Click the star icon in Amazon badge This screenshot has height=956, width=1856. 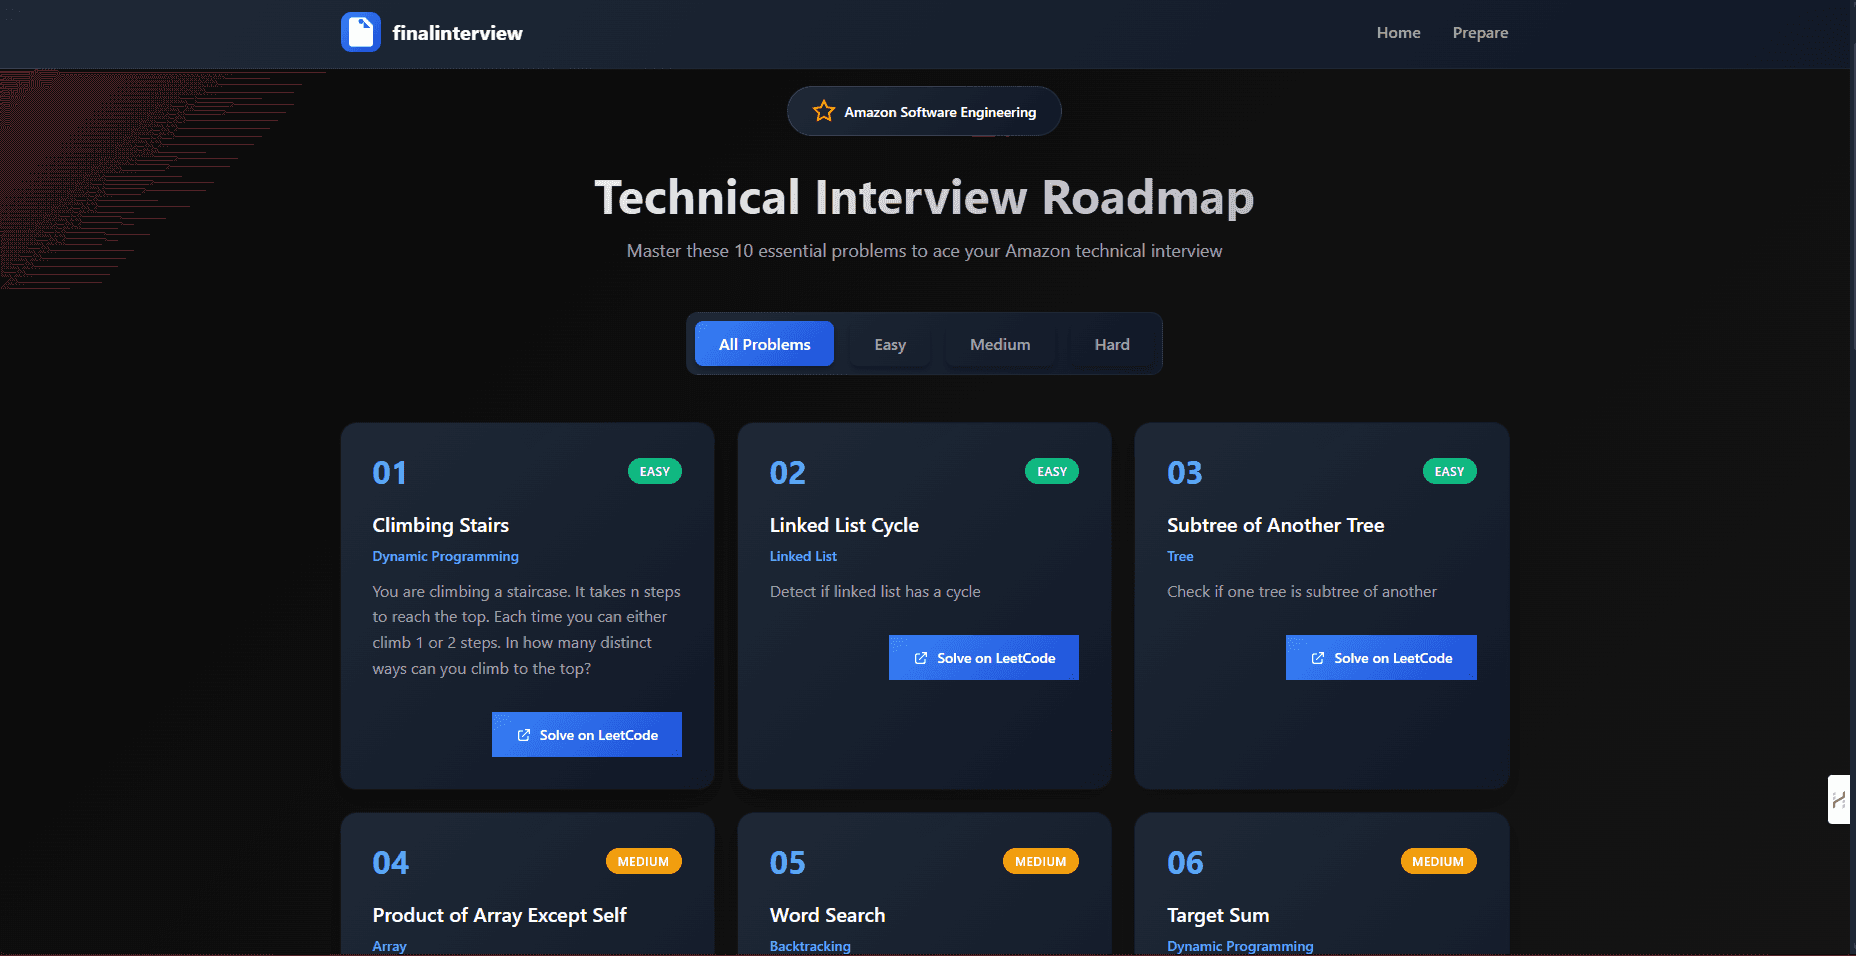pos(824,111)
